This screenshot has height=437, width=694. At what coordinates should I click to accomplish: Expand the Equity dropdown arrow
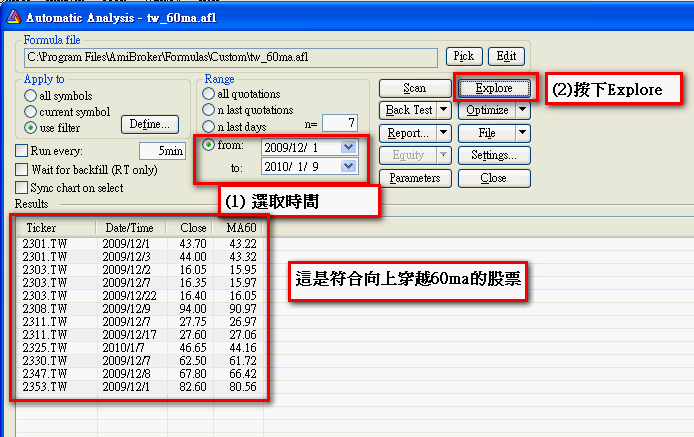[443, 155]
